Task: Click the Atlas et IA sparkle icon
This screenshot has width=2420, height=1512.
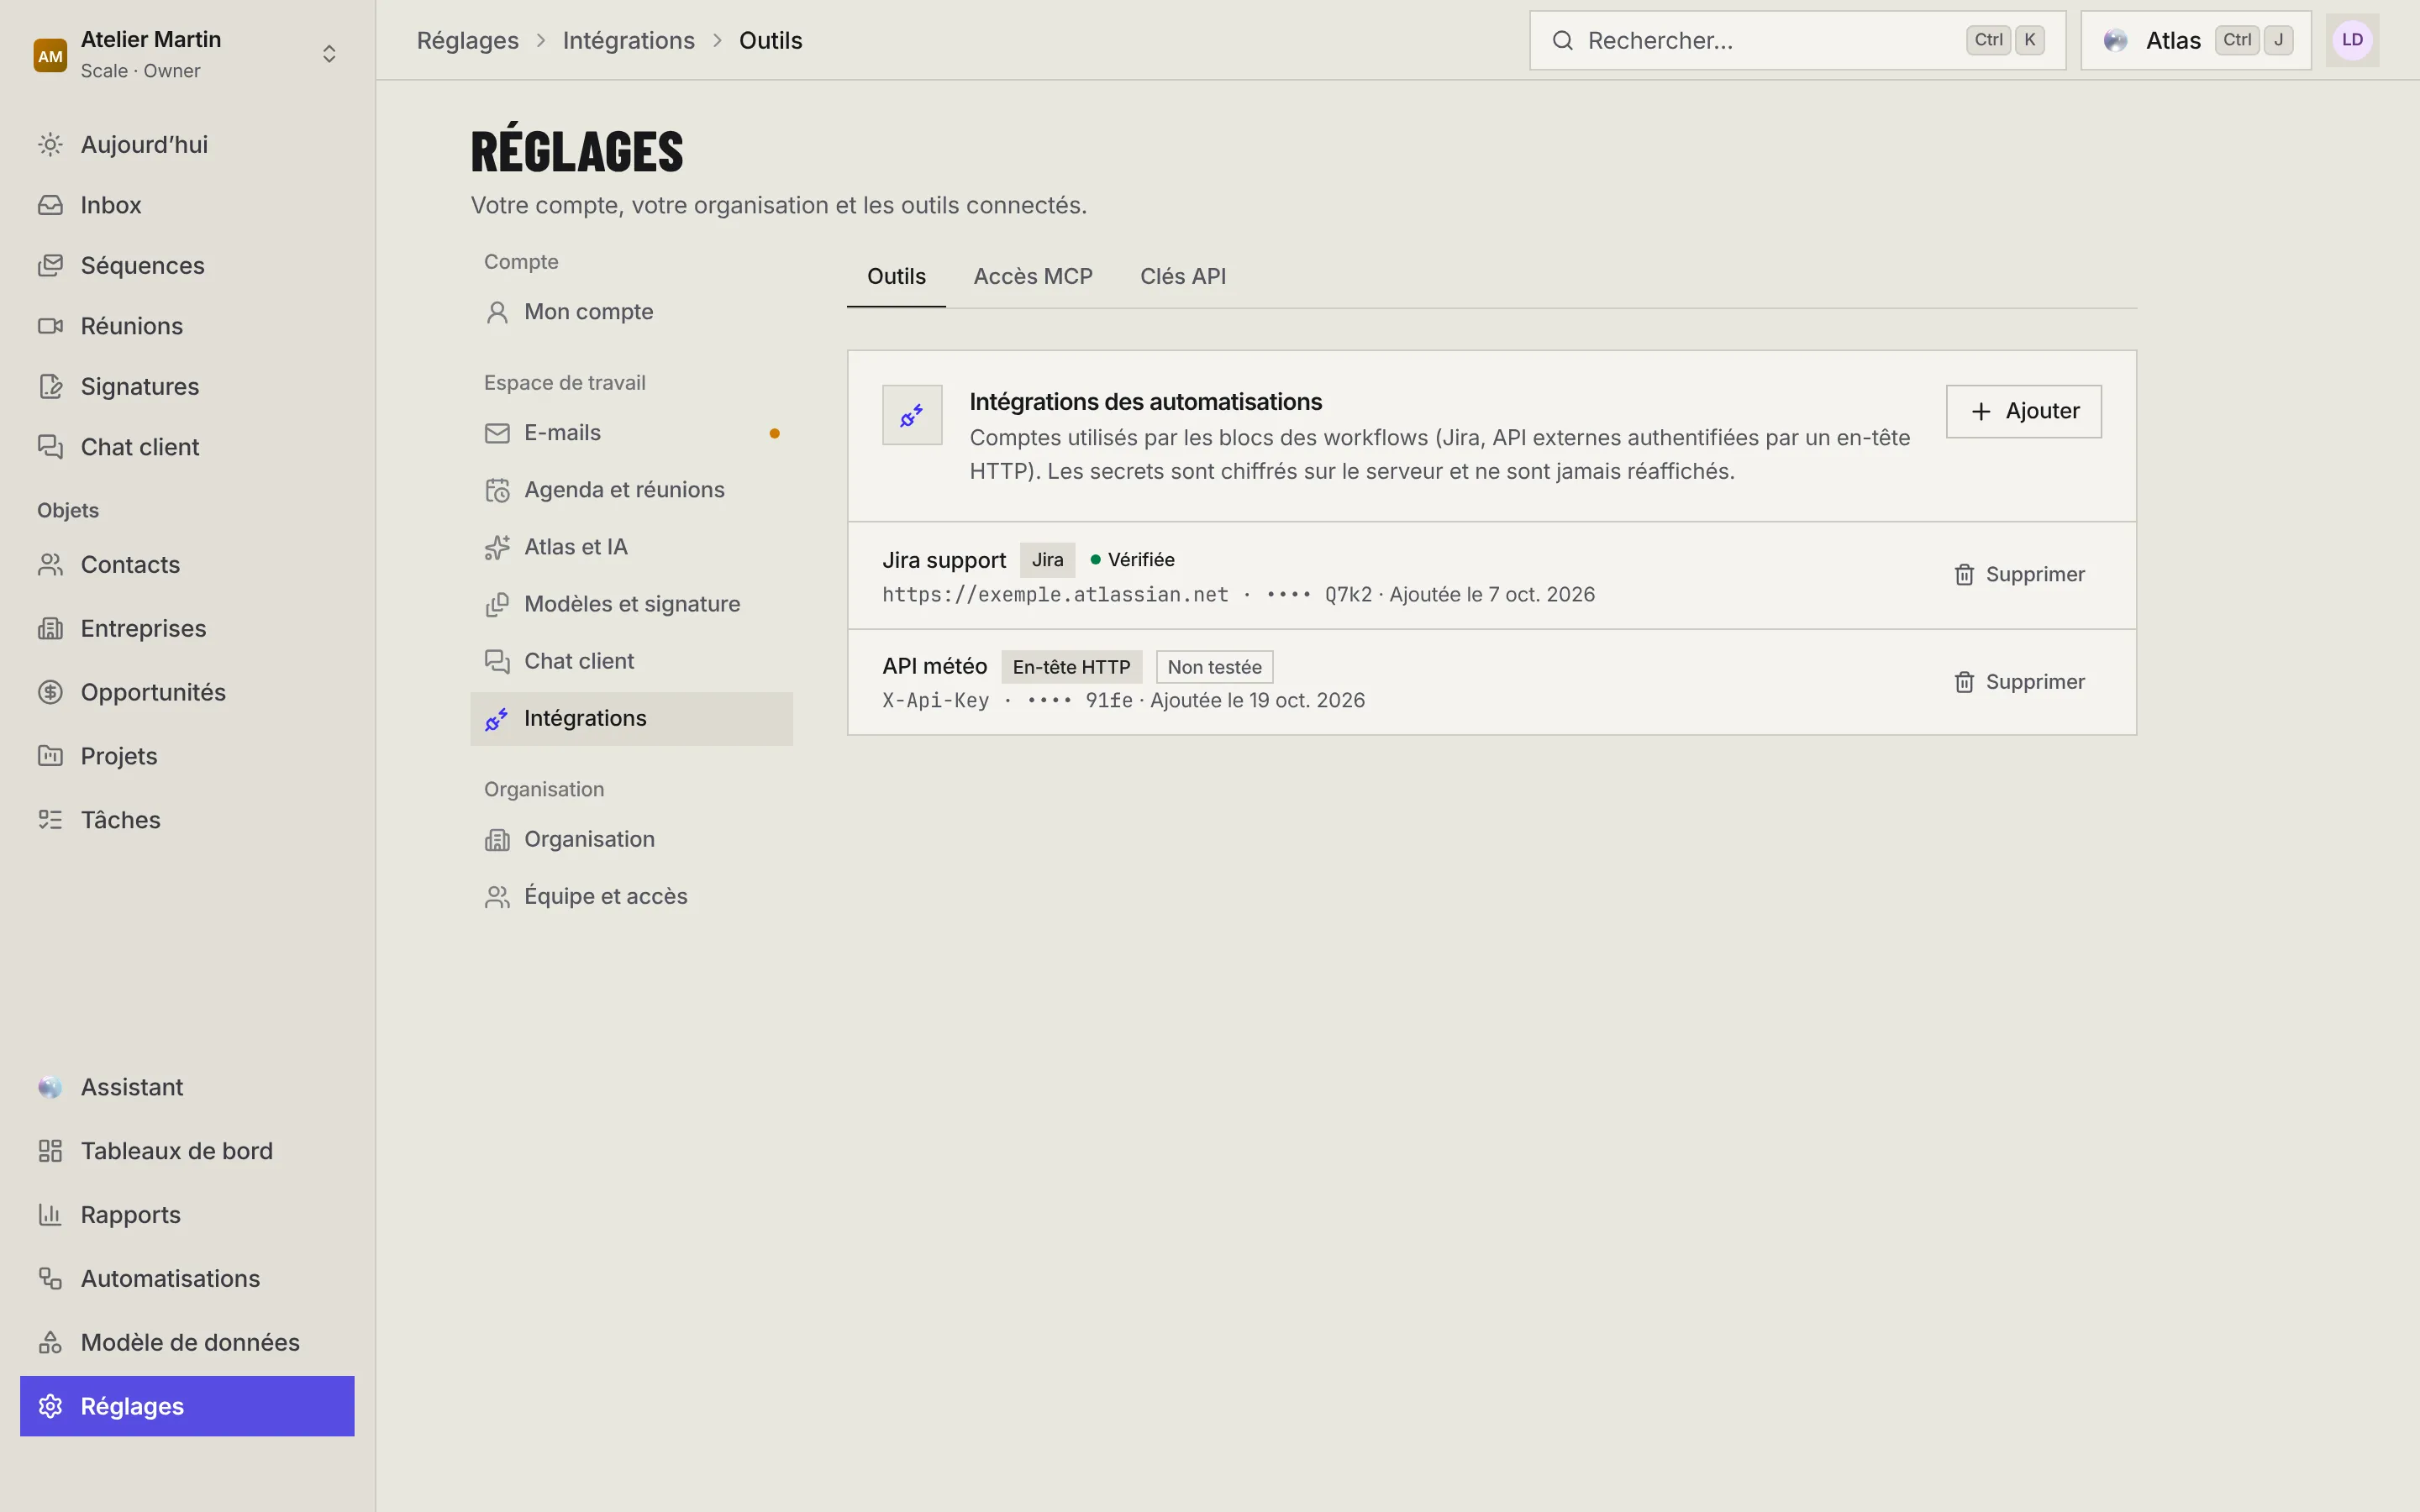Action: click(x=497, y=547)
